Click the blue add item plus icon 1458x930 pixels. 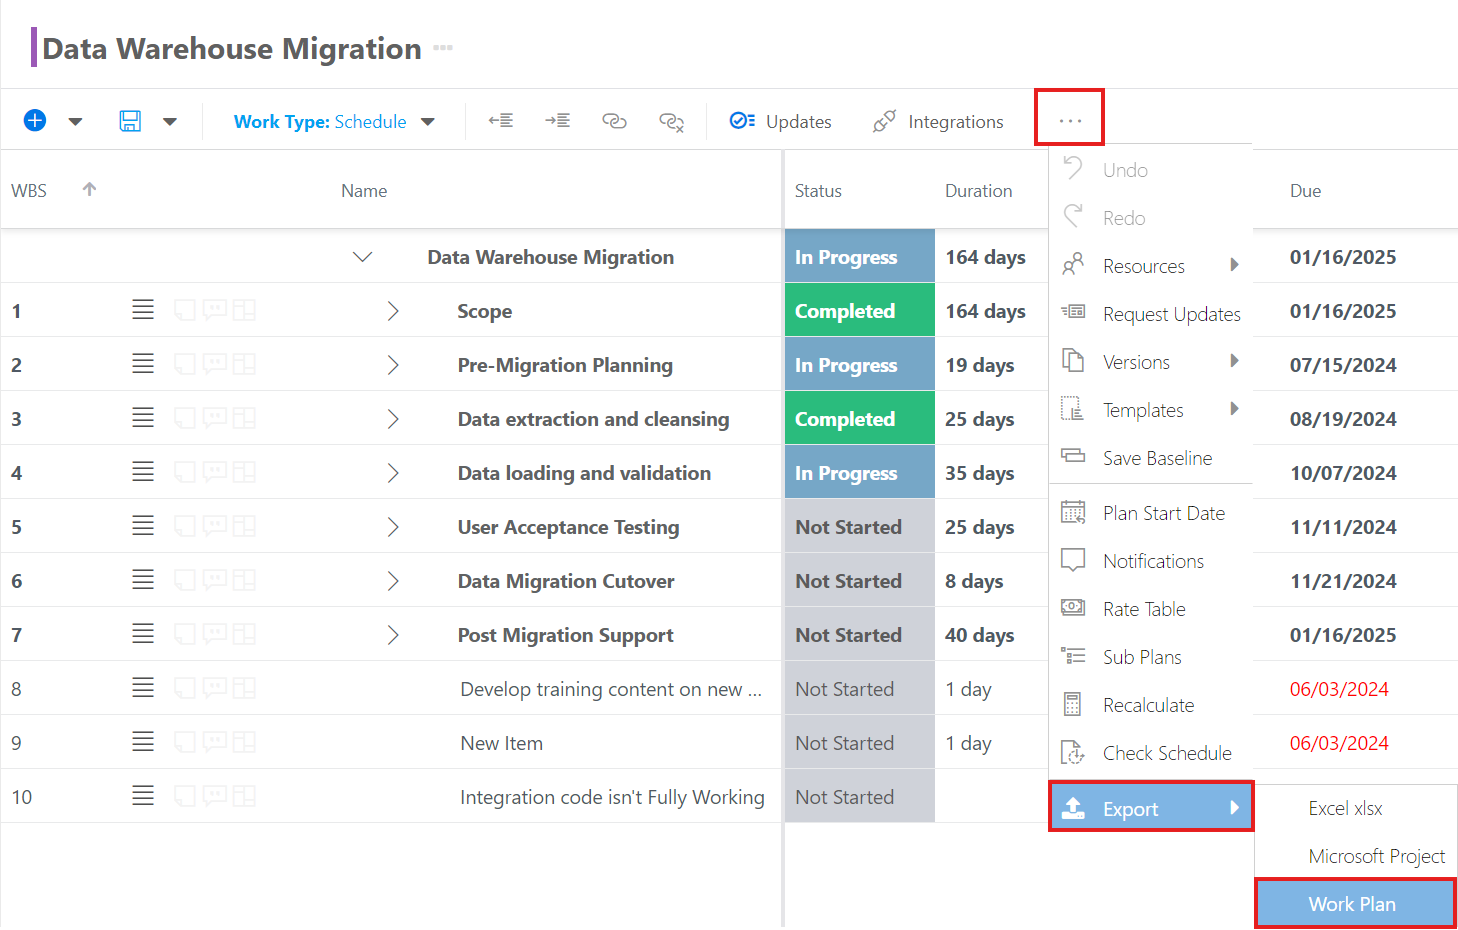click(x=35, y=121)
